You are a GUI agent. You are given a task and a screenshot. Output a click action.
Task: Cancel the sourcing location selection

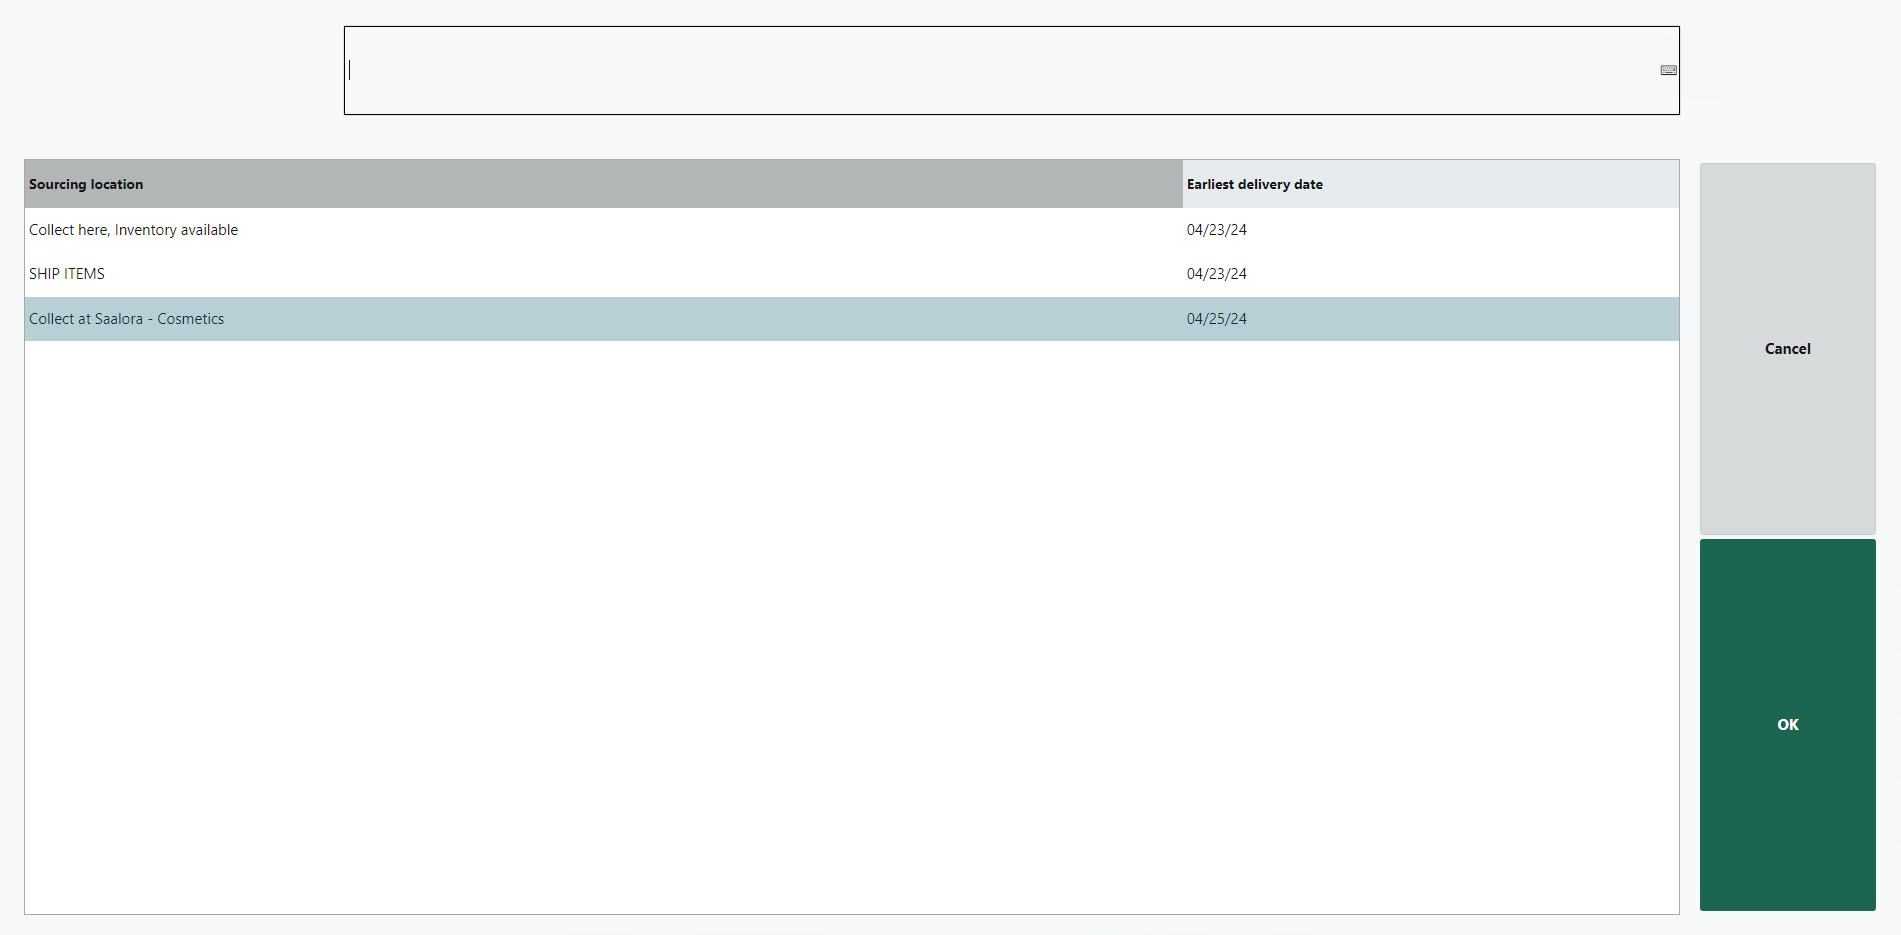[x=1787, y=349]
